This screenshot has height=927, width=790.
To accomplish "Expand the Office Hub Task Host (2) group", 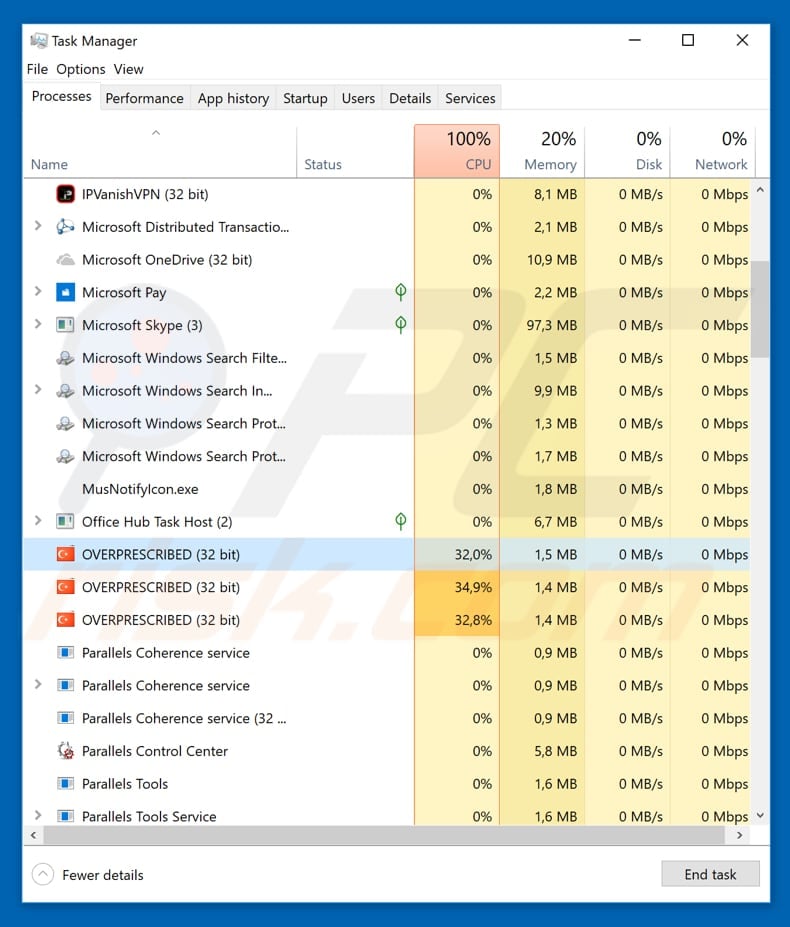I will tap(38, 520).
